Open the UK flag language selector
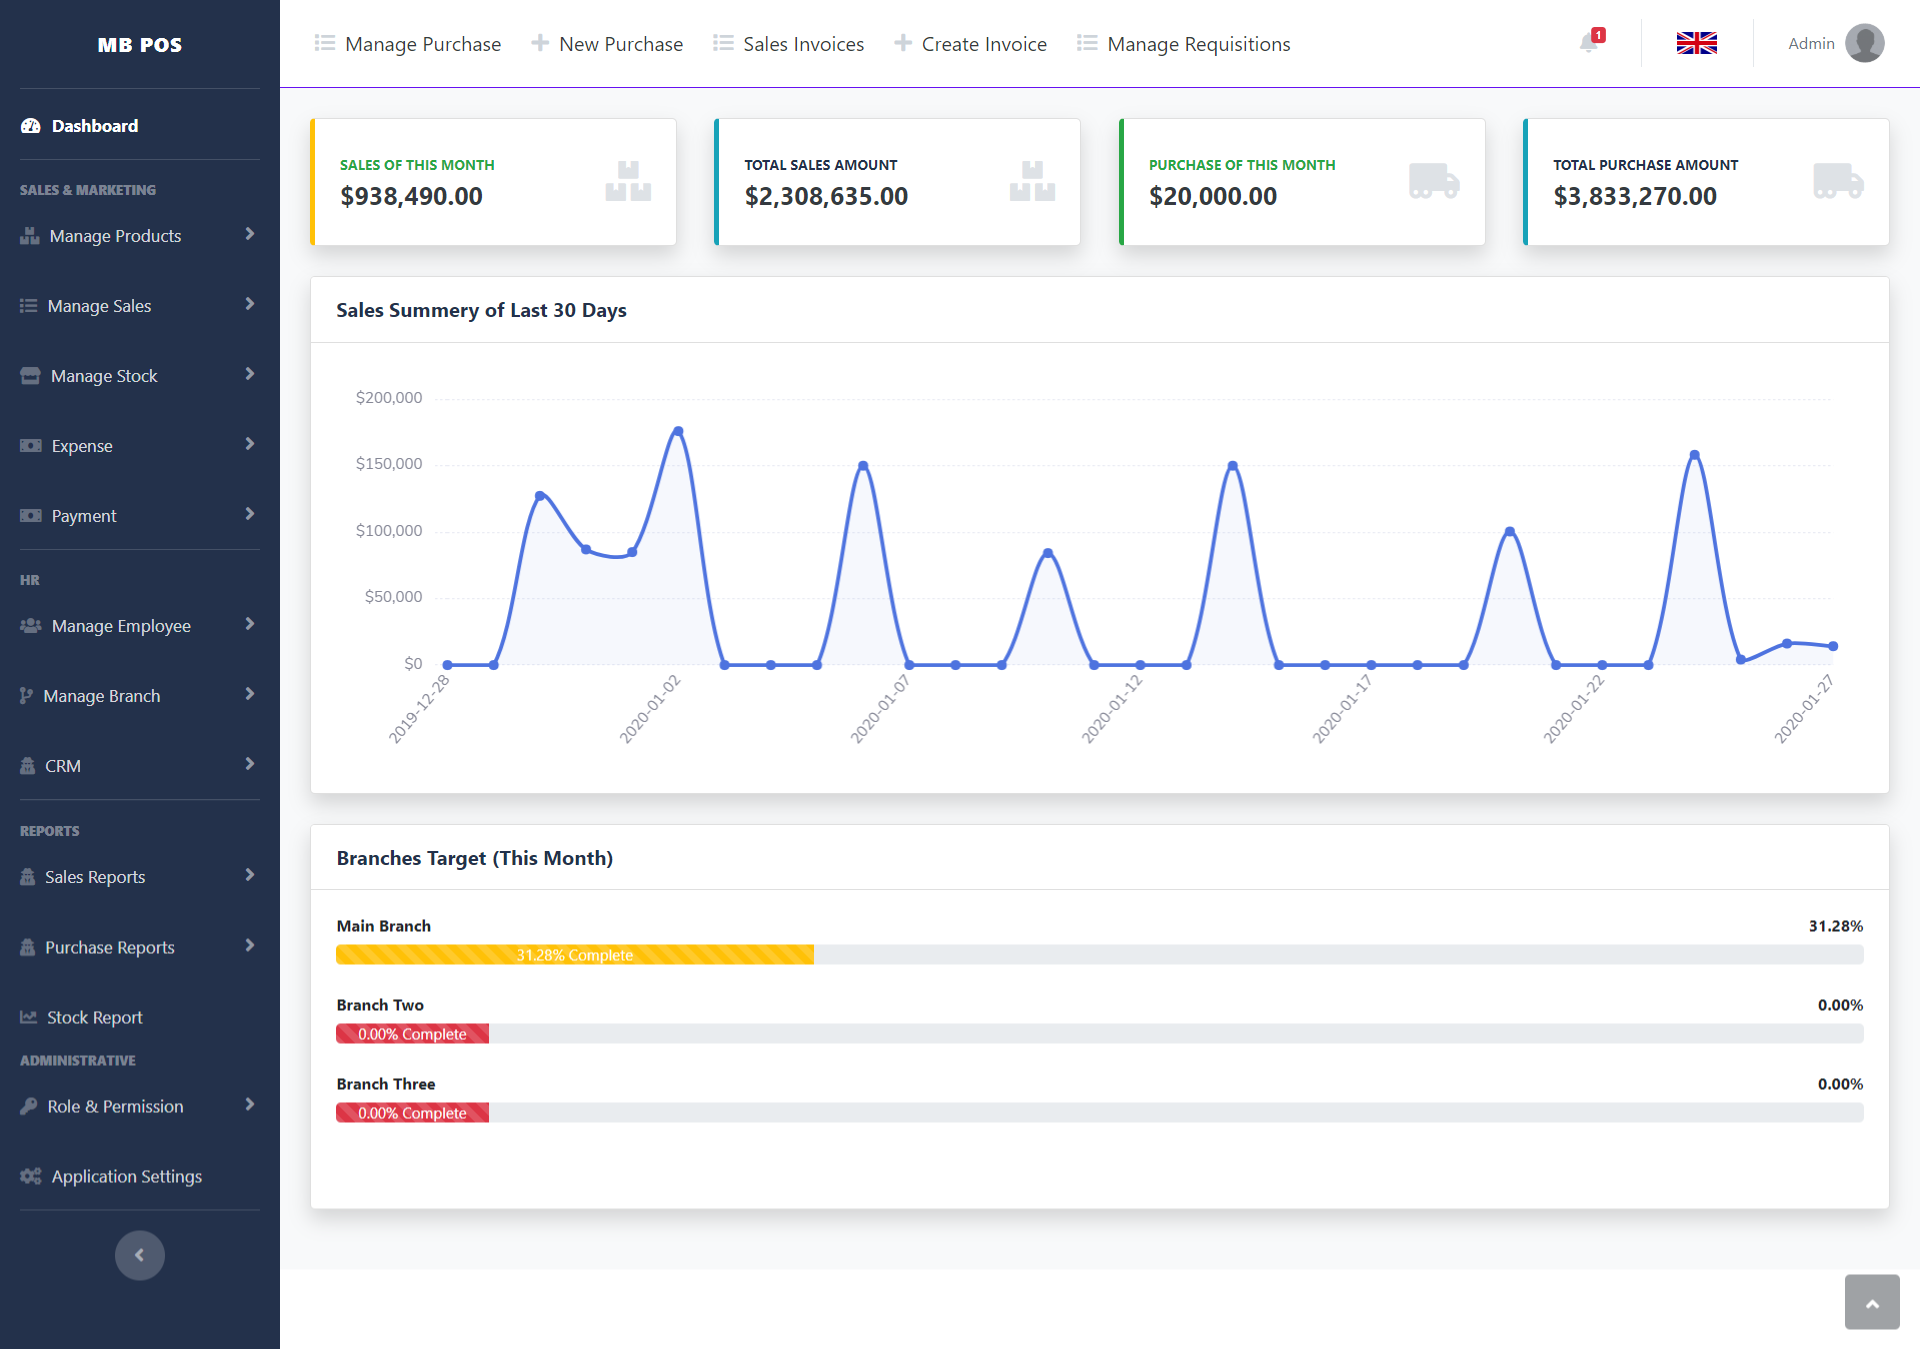This screenshot has height=1349, width=1920. [x=1696, y=43]
